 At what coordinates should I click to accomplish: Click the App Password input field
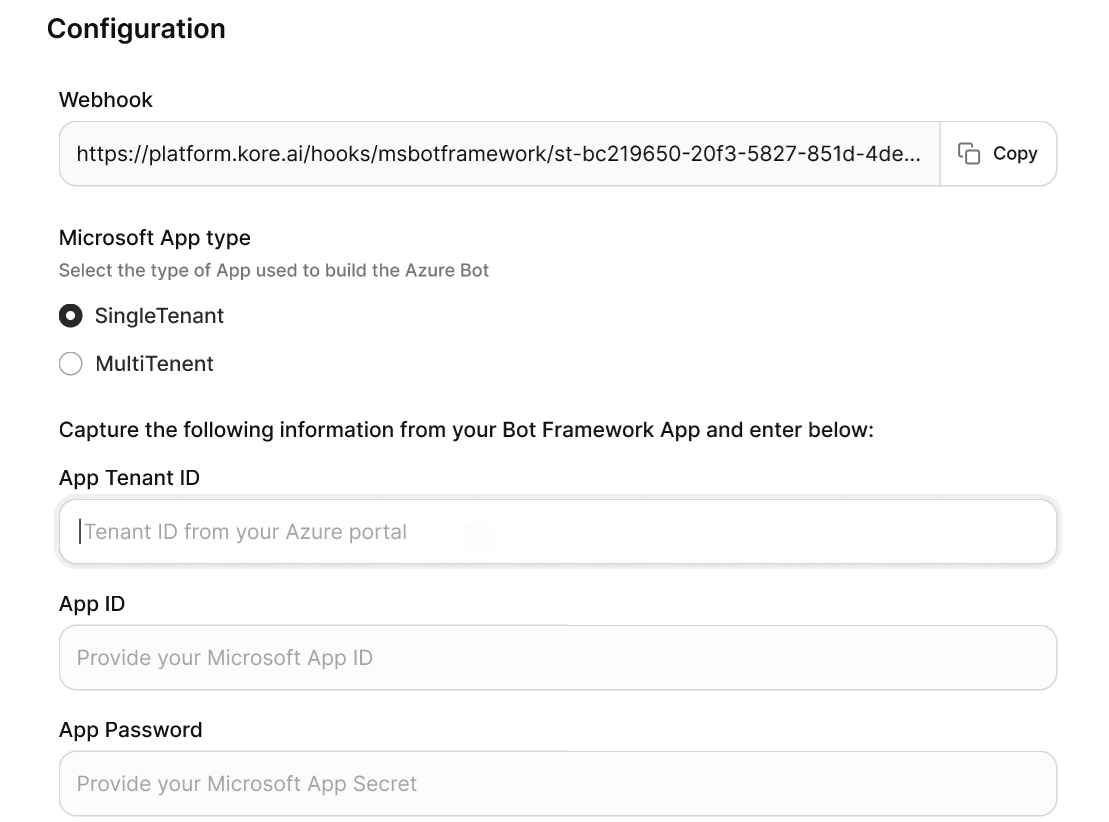[558, 784]
